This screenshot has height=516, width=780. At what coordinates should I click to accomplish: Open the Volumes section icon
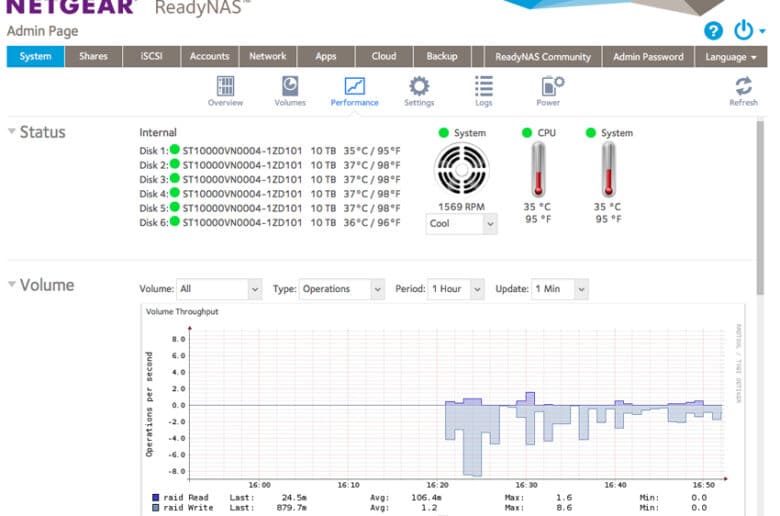click(290, 86)
